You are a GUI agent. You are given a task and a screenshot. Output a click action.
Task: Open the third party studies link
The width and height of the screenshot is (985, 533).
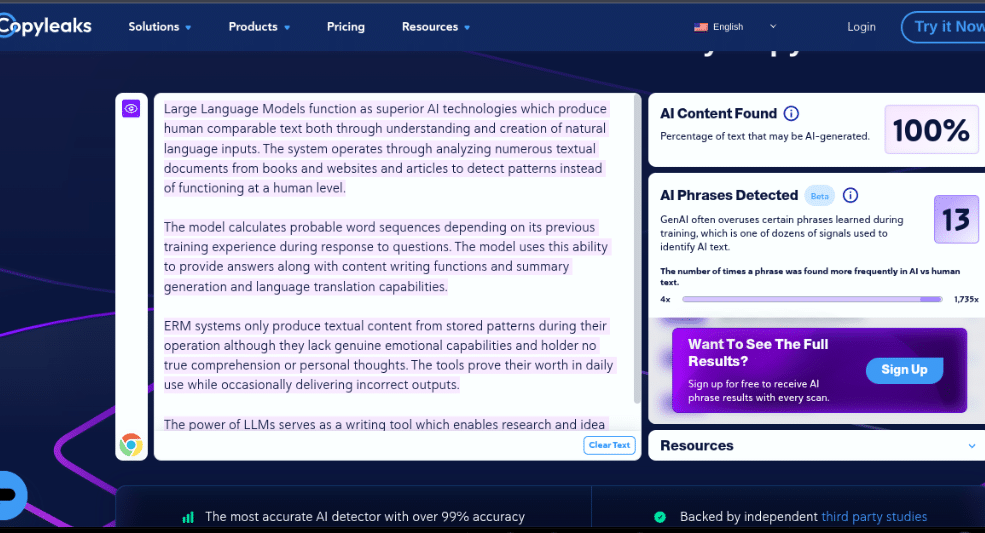(874, 517)
